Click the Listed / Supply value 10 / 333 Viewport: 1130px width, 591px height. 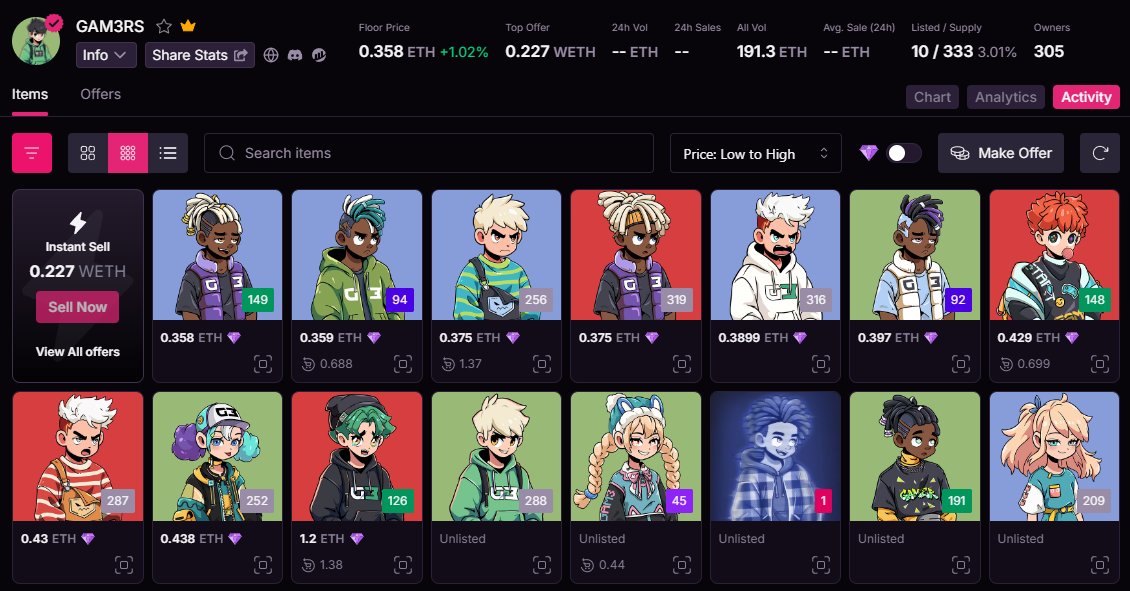click(942, 52)
